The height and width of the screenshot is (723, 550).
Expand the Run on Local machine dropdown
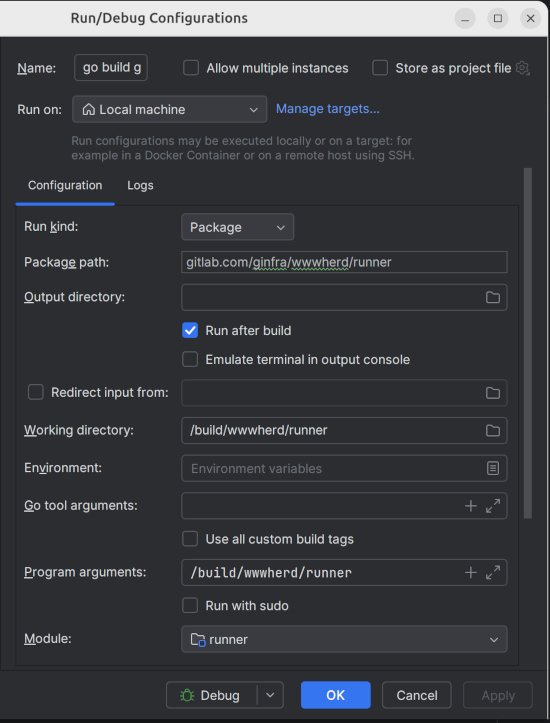pos(170,109)
